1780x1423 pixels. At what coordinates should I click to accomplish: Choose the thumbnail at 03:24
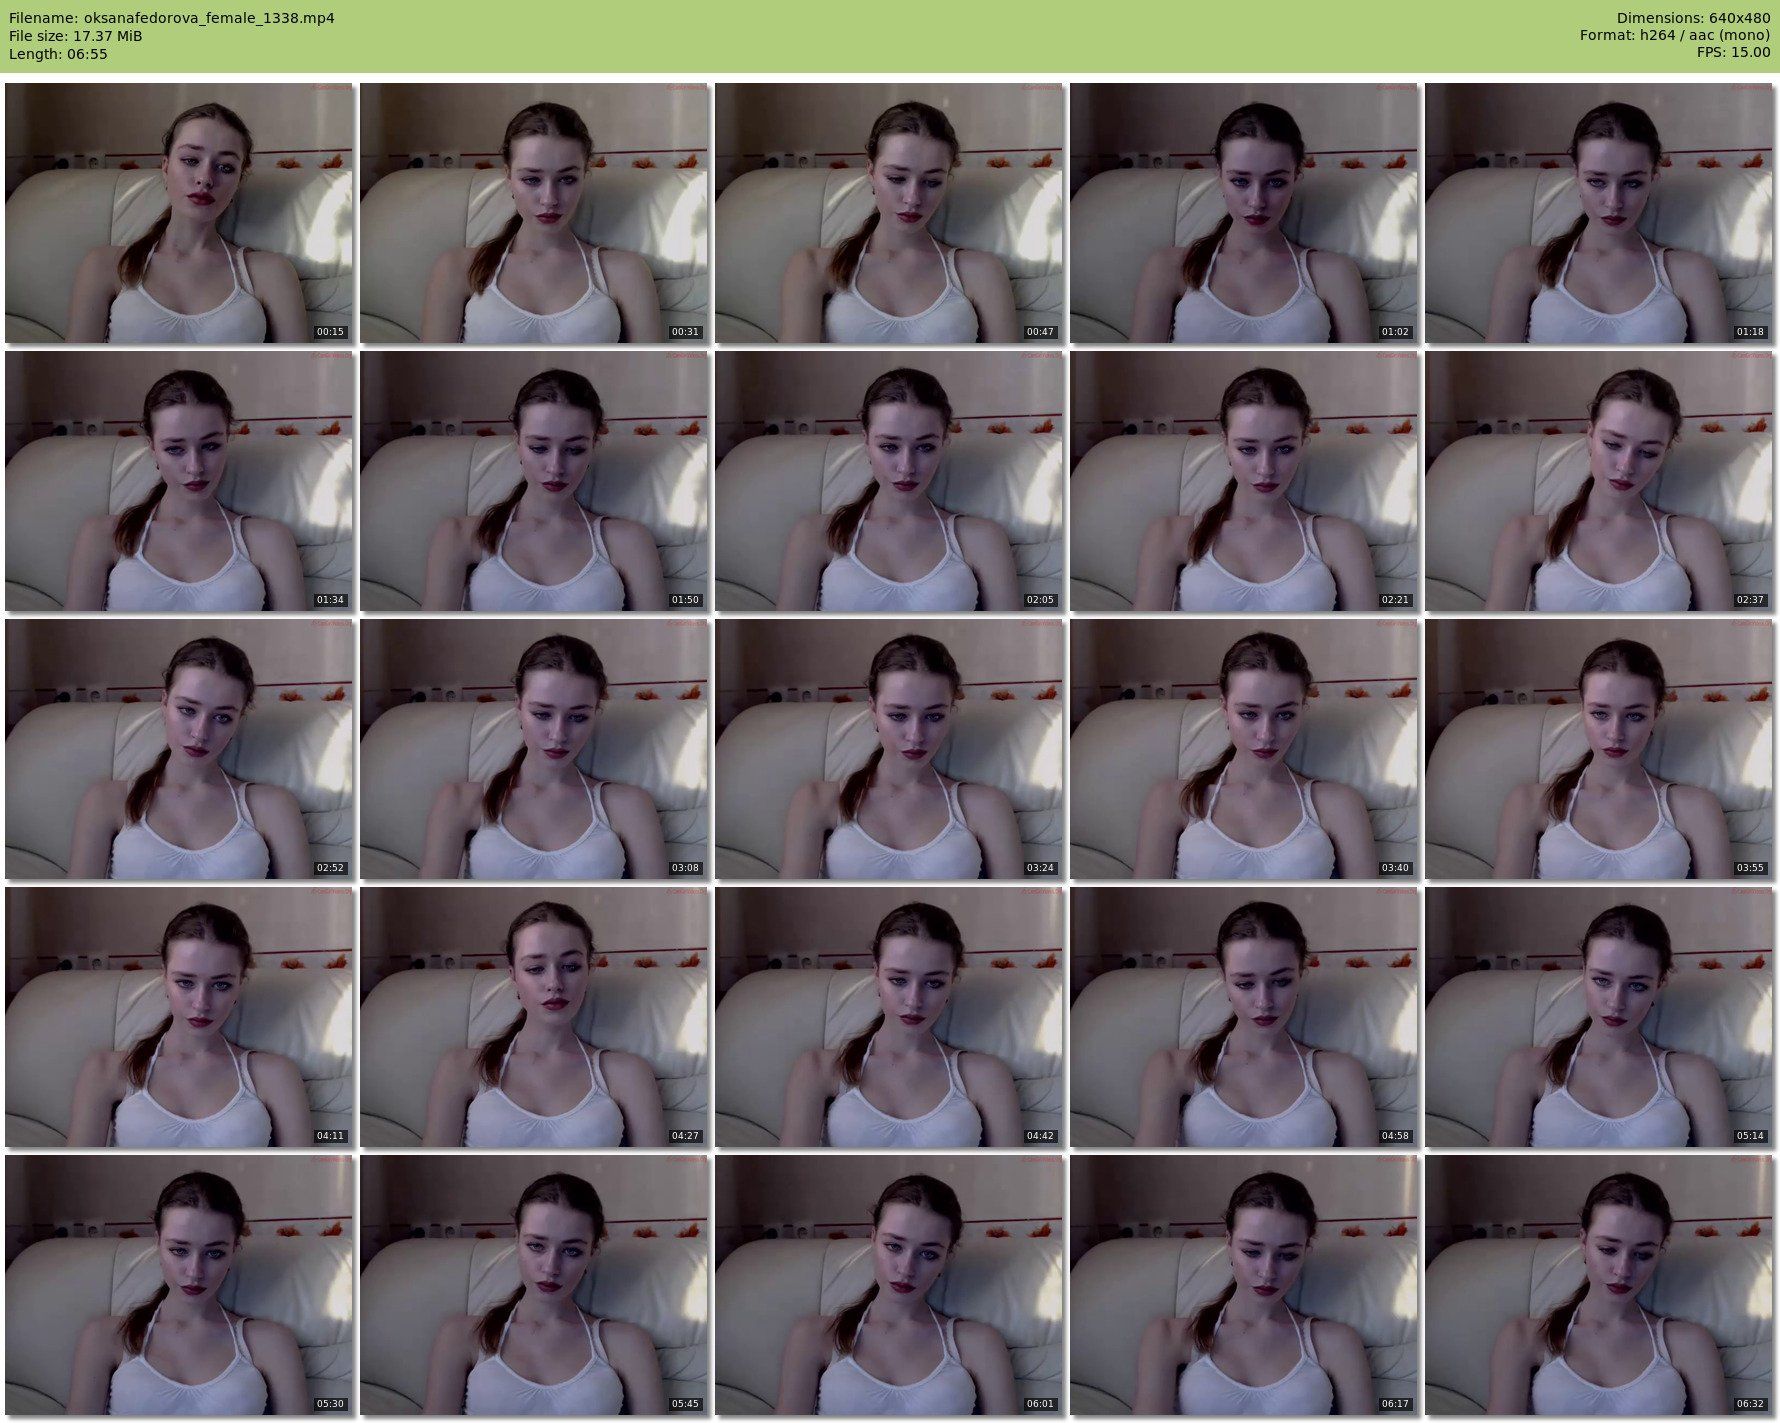coord(889,749)
